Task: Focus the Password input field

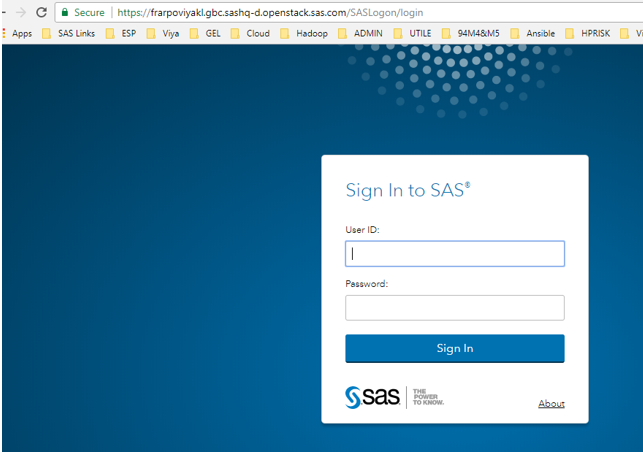Action: coord(455,308)
